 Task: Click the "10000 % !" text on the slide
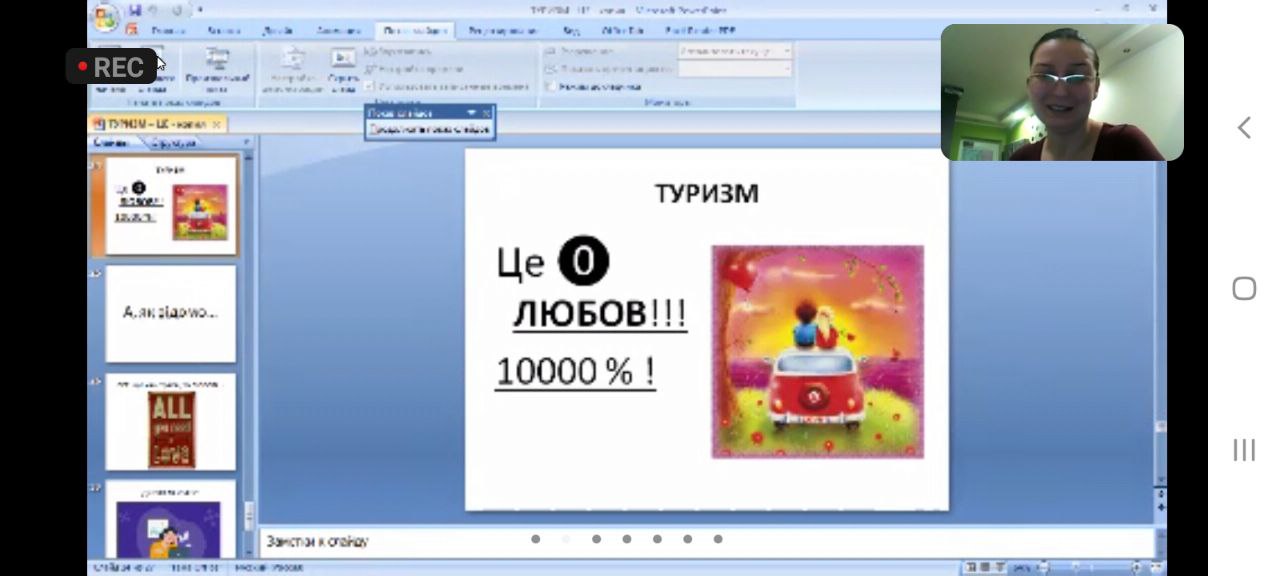point(575,371)
